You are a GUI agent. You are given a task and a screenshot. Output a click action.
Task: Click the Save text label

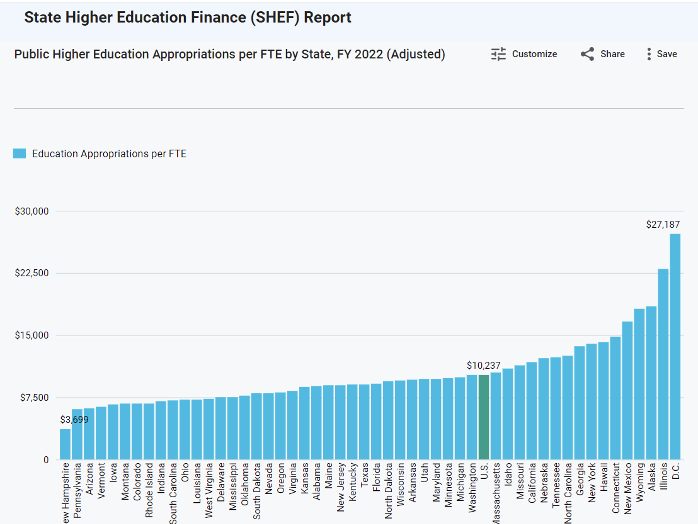tap(667, 54)
